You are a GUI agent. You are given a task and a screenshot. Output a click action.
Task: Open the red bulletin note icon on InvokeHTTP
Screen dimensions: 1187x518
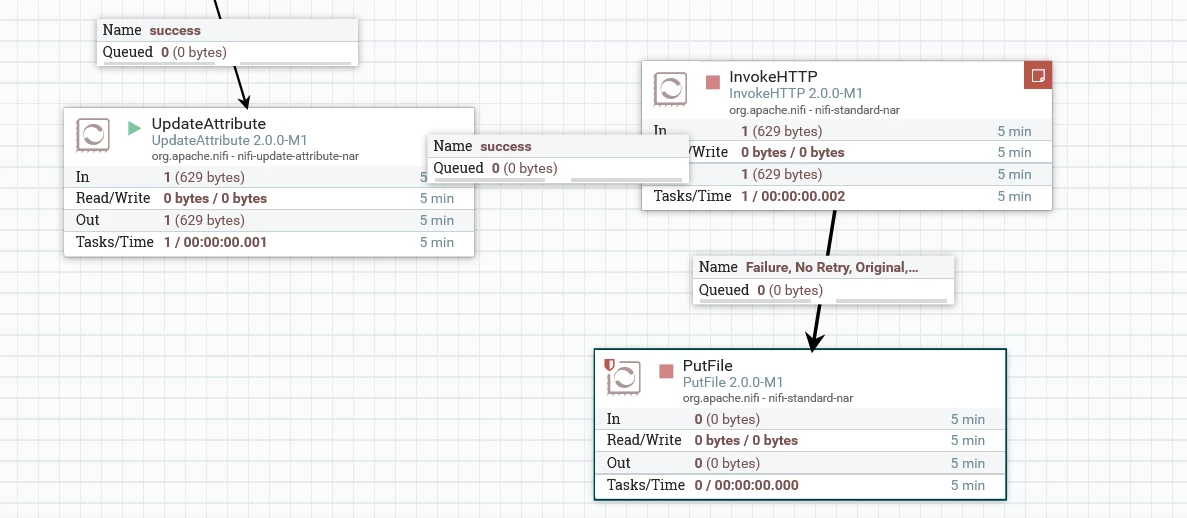click(1039, 75)
